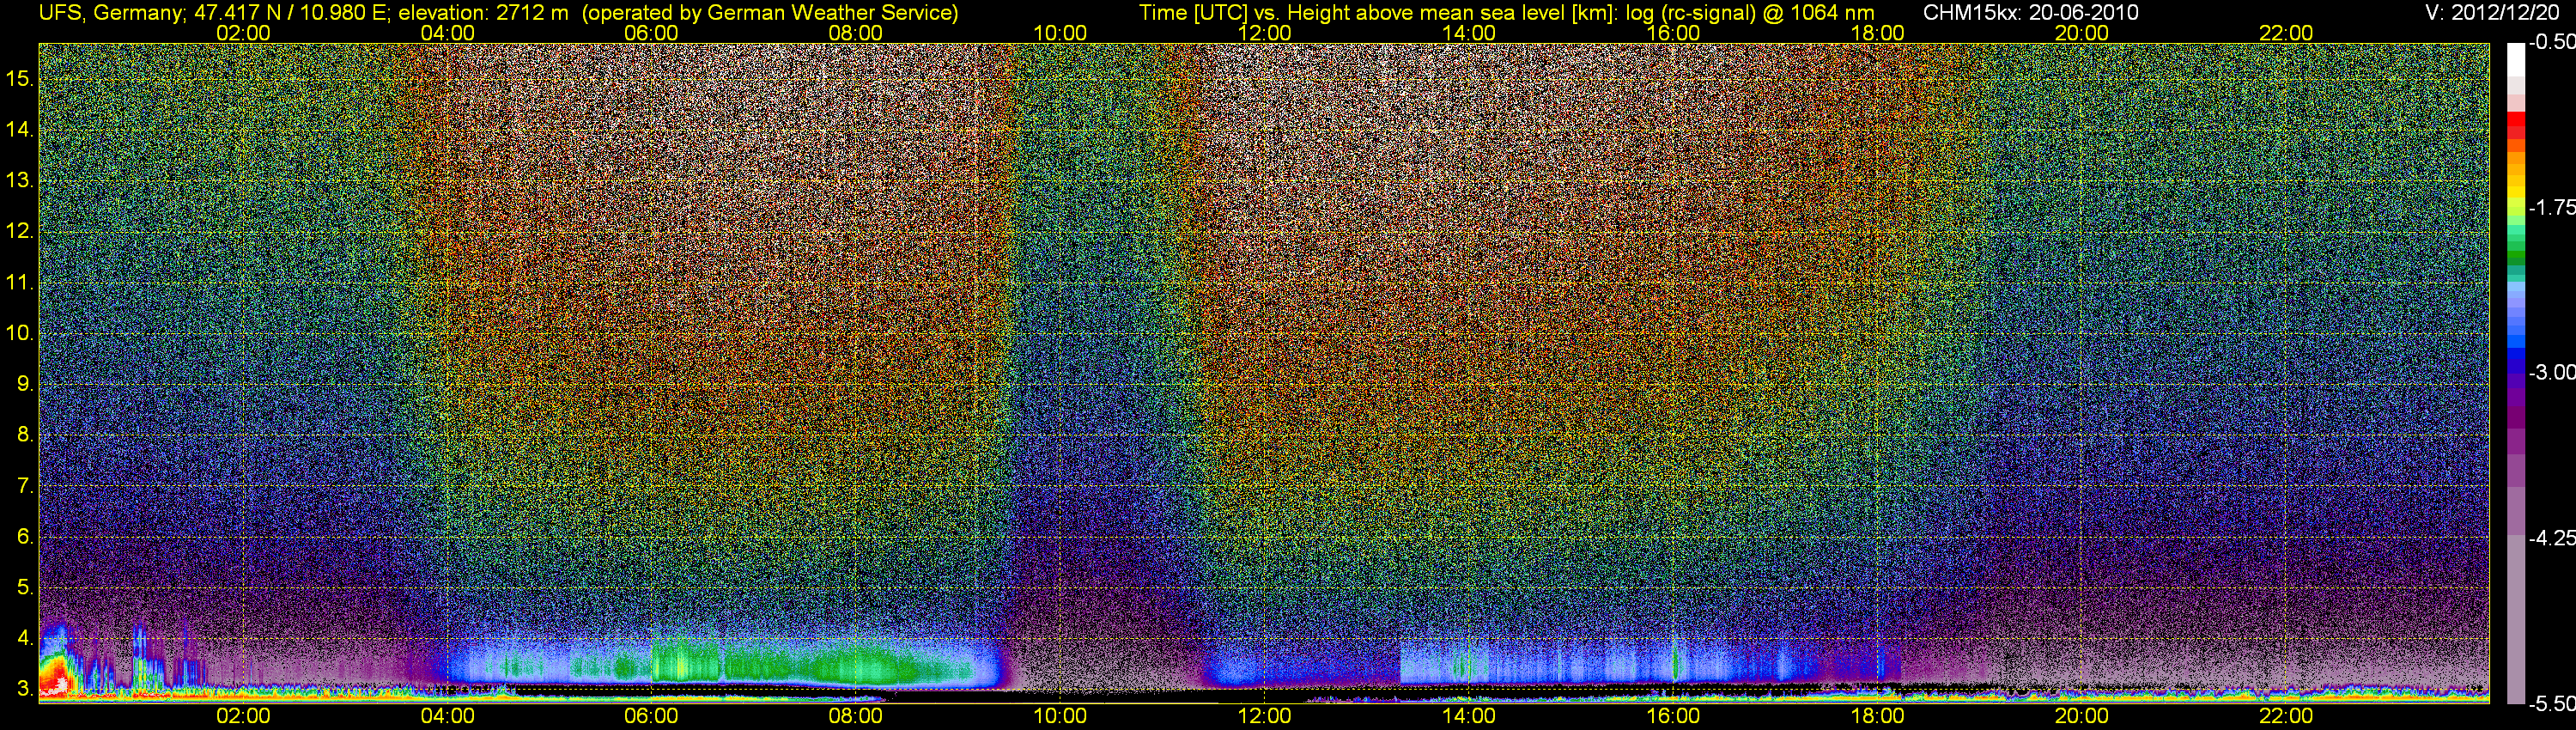The image size is (2576, 730).
Task: Click the 06:00 label on top time axis
Action: pos(651,33)
